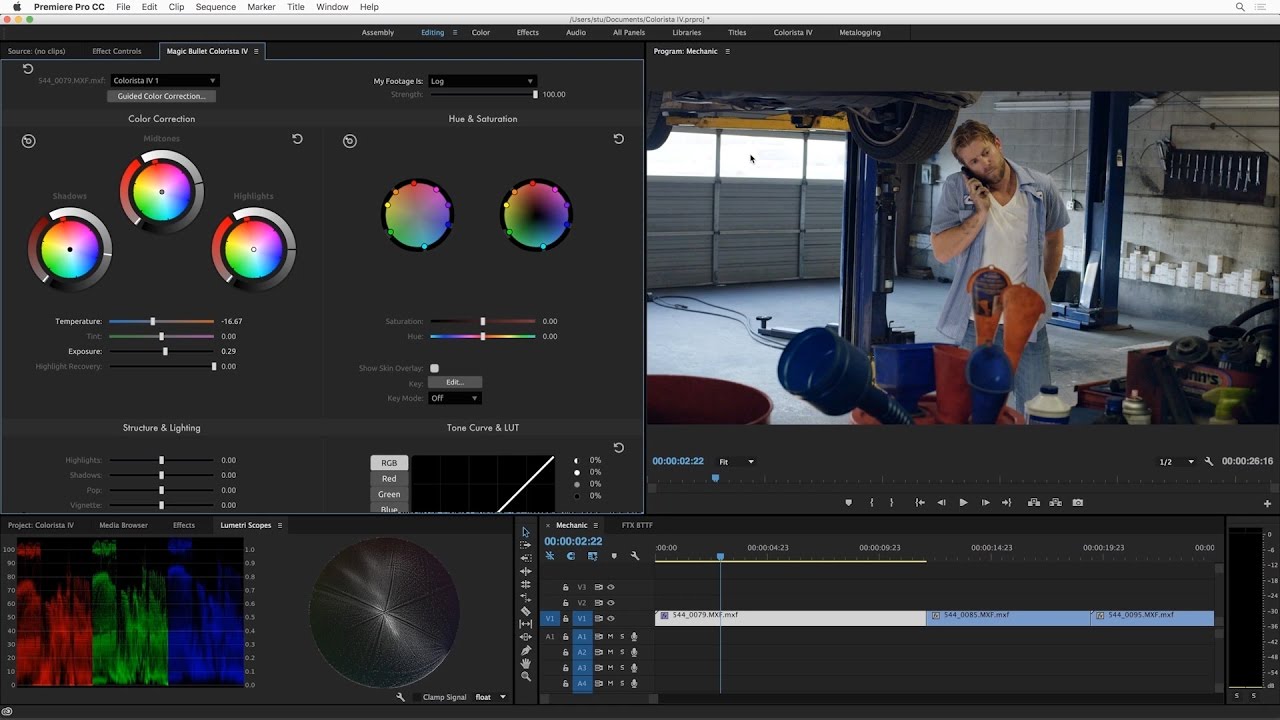1280x720 pixels.
Task: Toggle V1 track output eye icon
Action: pyautogui.click(x=611, y=619)
